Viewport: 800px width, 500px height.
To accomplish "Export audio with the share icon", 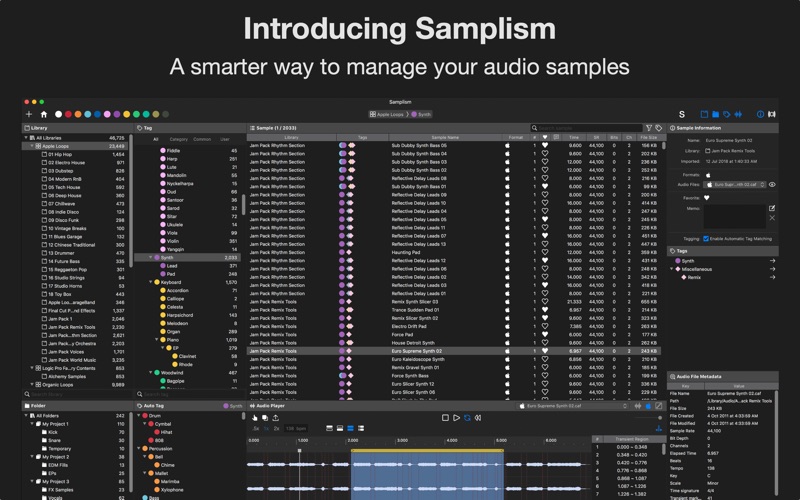I will pos(276,418).
